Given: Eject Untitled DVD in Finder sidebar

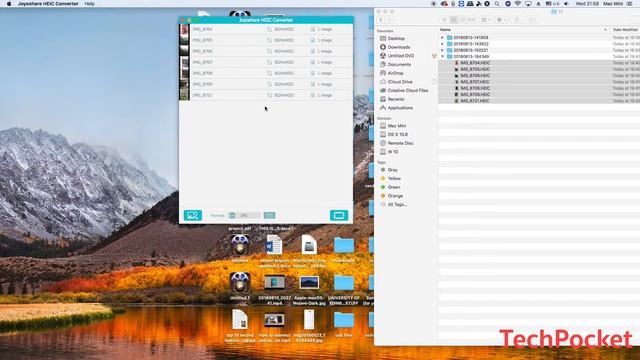Looking at the screenshot, I should click(x=434, y=56).
